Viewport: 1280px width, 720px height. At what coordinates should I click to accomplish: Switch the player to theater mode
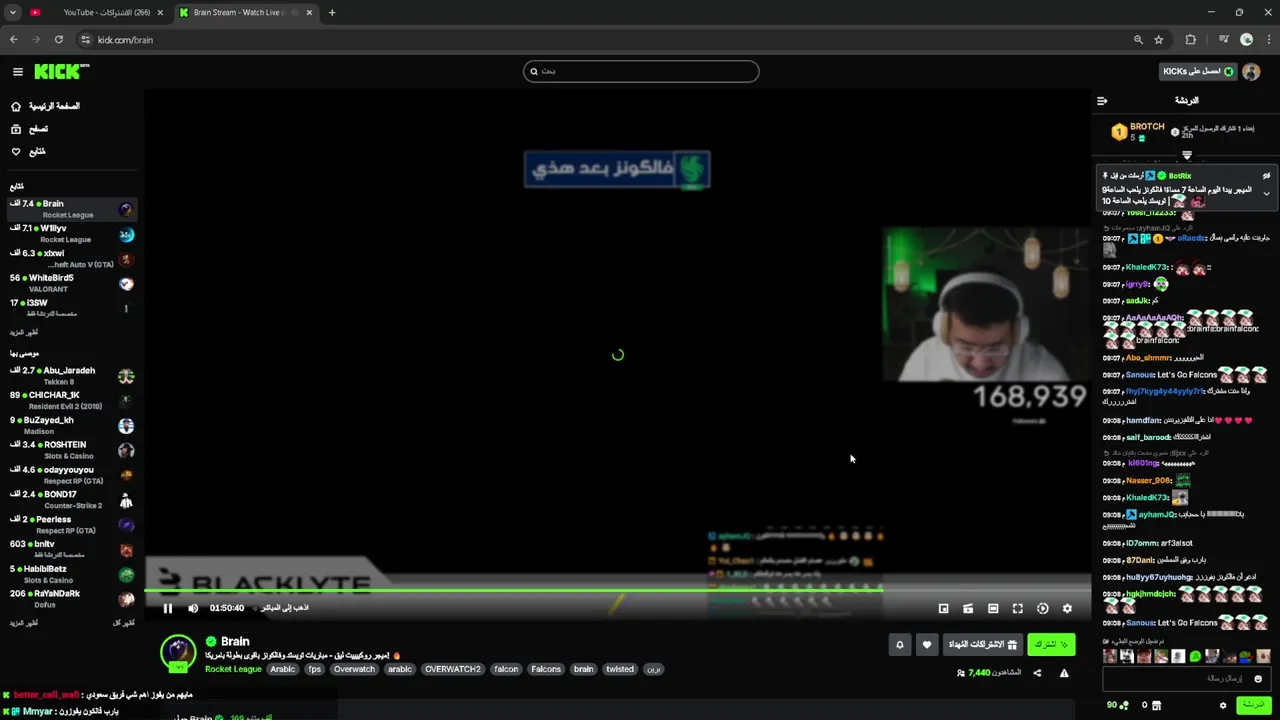[x=993, y=608]
